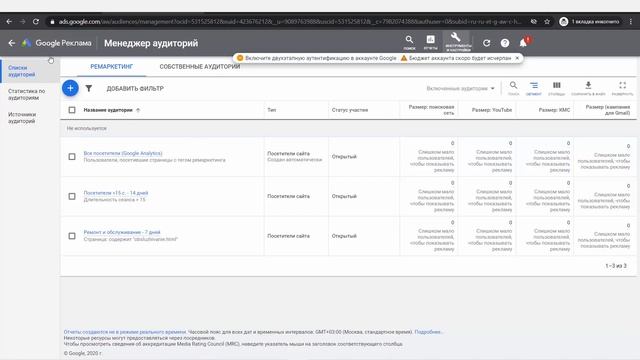Open the Посетители +15 с. - 14 дней audience

pos(116,193)
